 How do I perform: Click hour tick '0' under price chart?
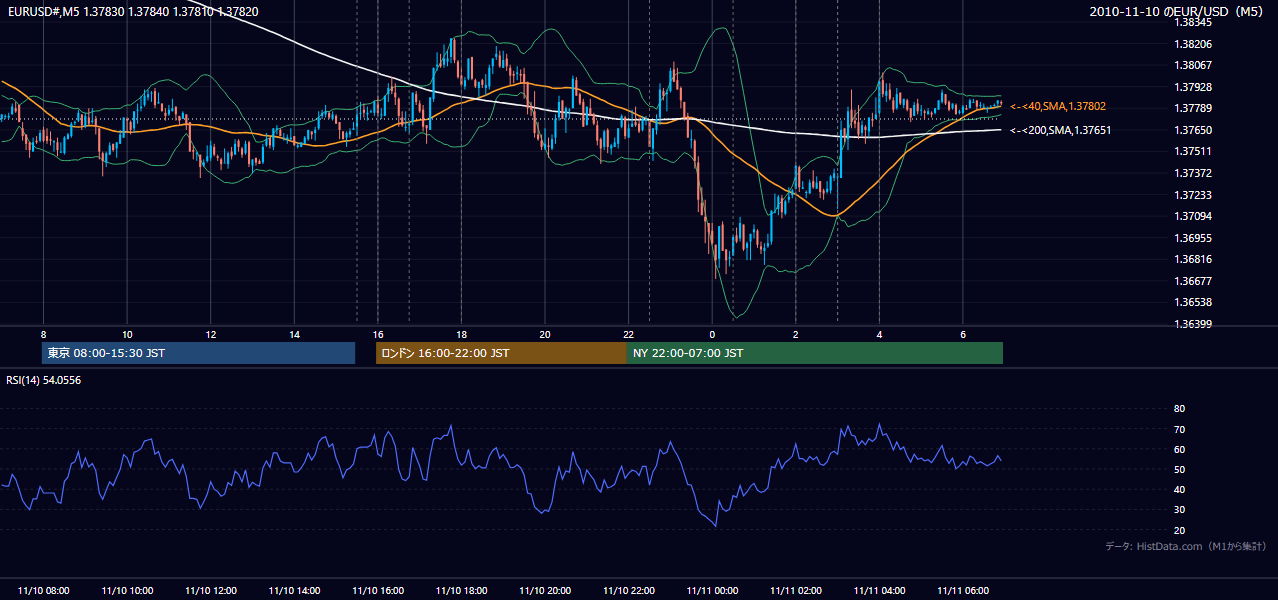click(x=712, y=334)
